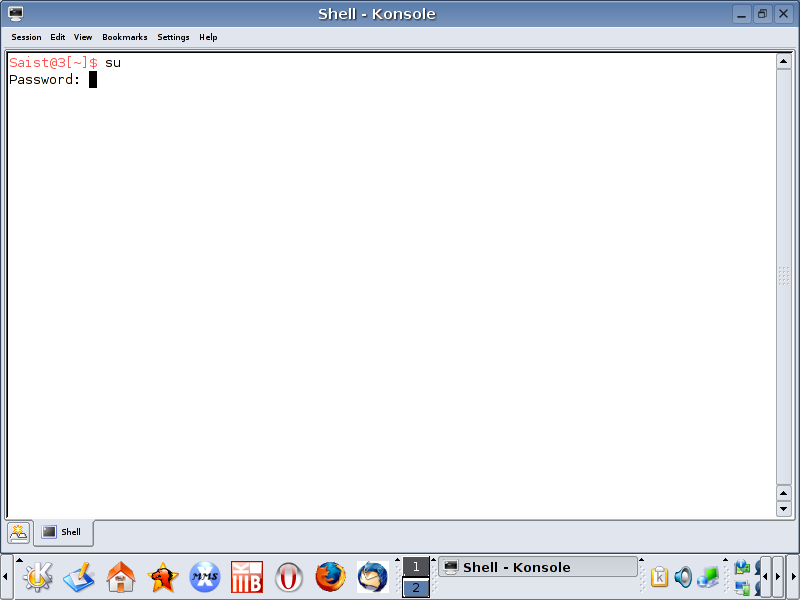This screenshot has width=800, height=600.
Task: Launch Firefox from the panel
Action: pyautogui.click(x=330, y=577)
